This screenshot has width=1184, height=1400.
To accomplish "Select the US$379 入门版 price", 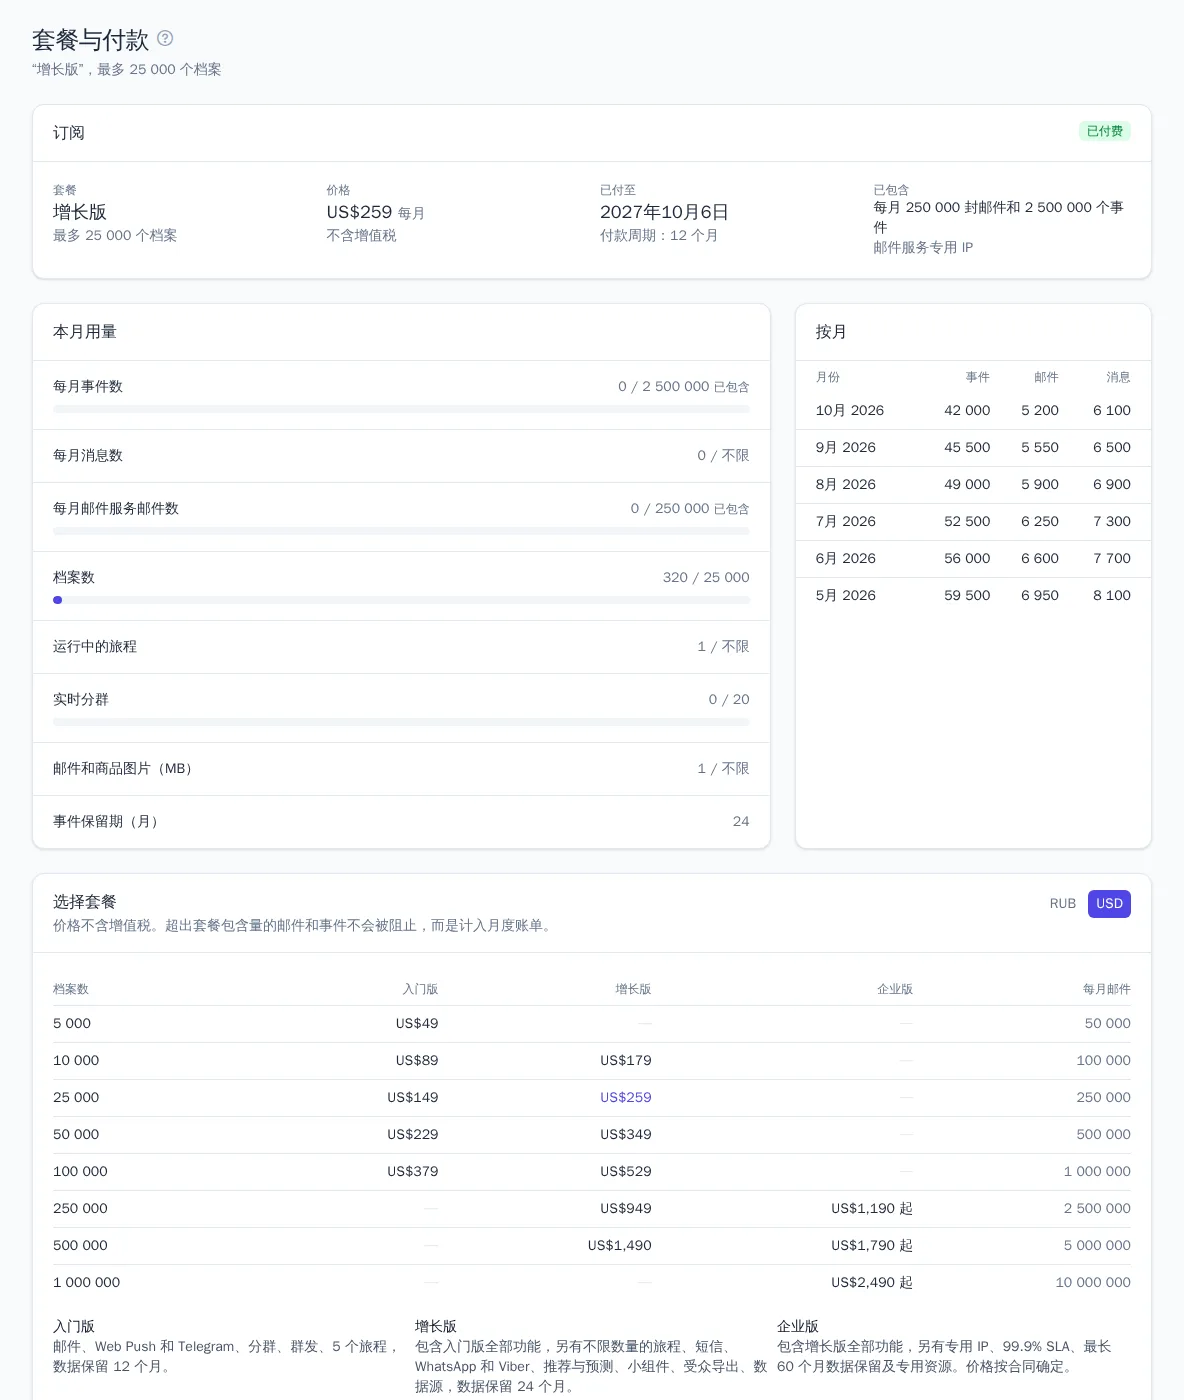I will coord(413,1171).
